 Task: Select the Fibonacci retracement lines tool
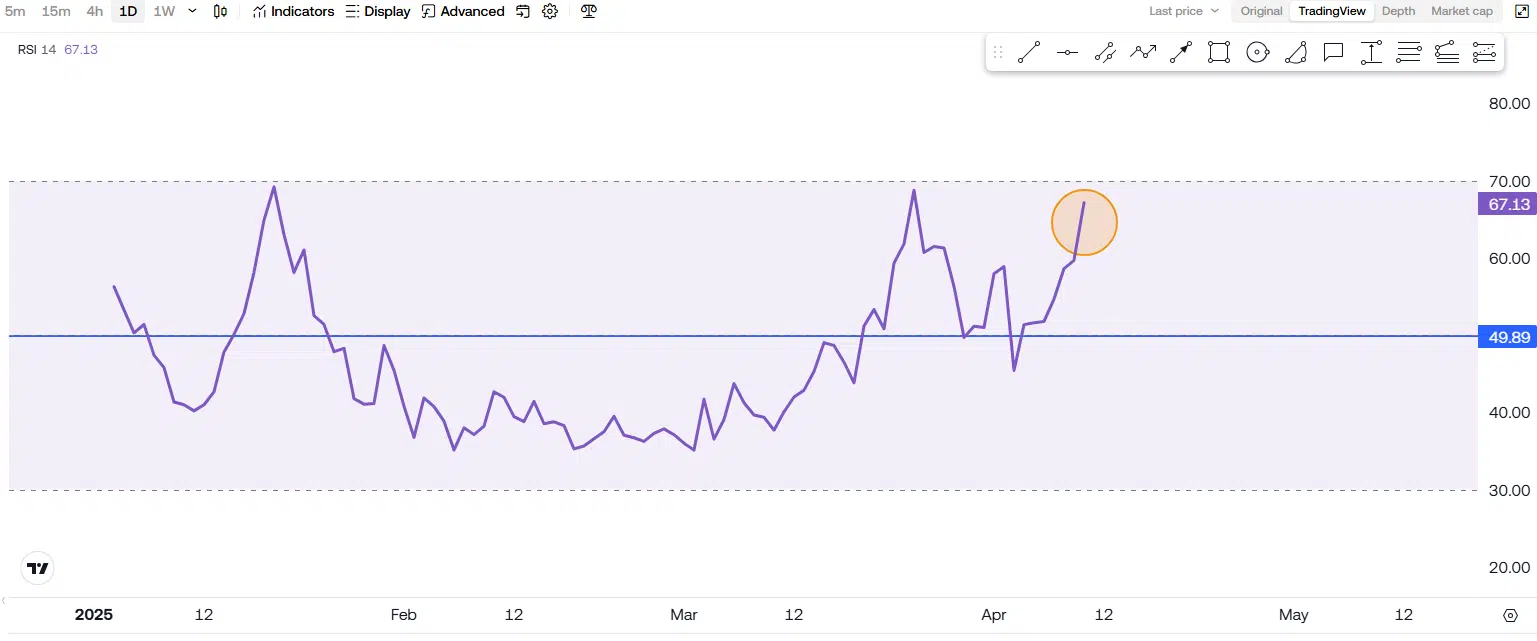[1409, 53]
